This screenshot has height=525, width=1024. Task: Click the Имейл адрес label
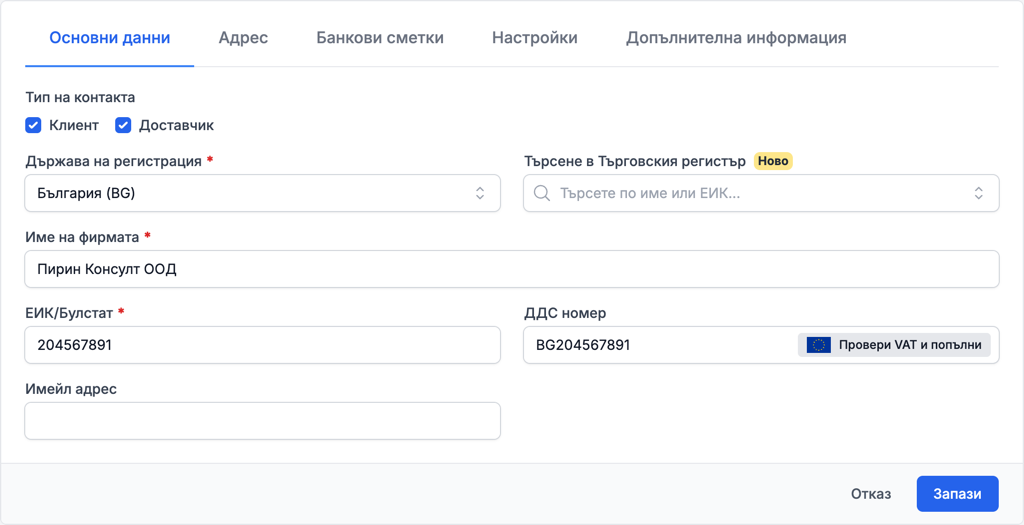pyautogui.click(x=71, y=389)
